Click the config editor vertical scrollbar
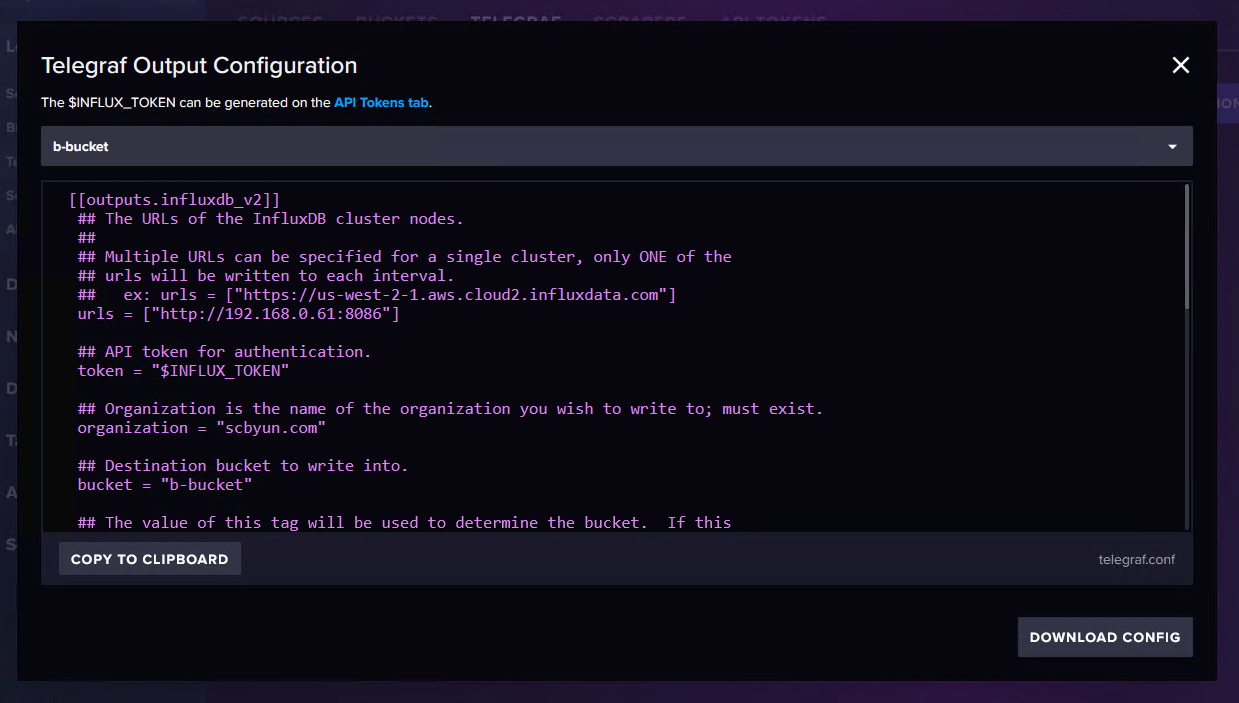The image size is (1239, 703). (1187, 247)
